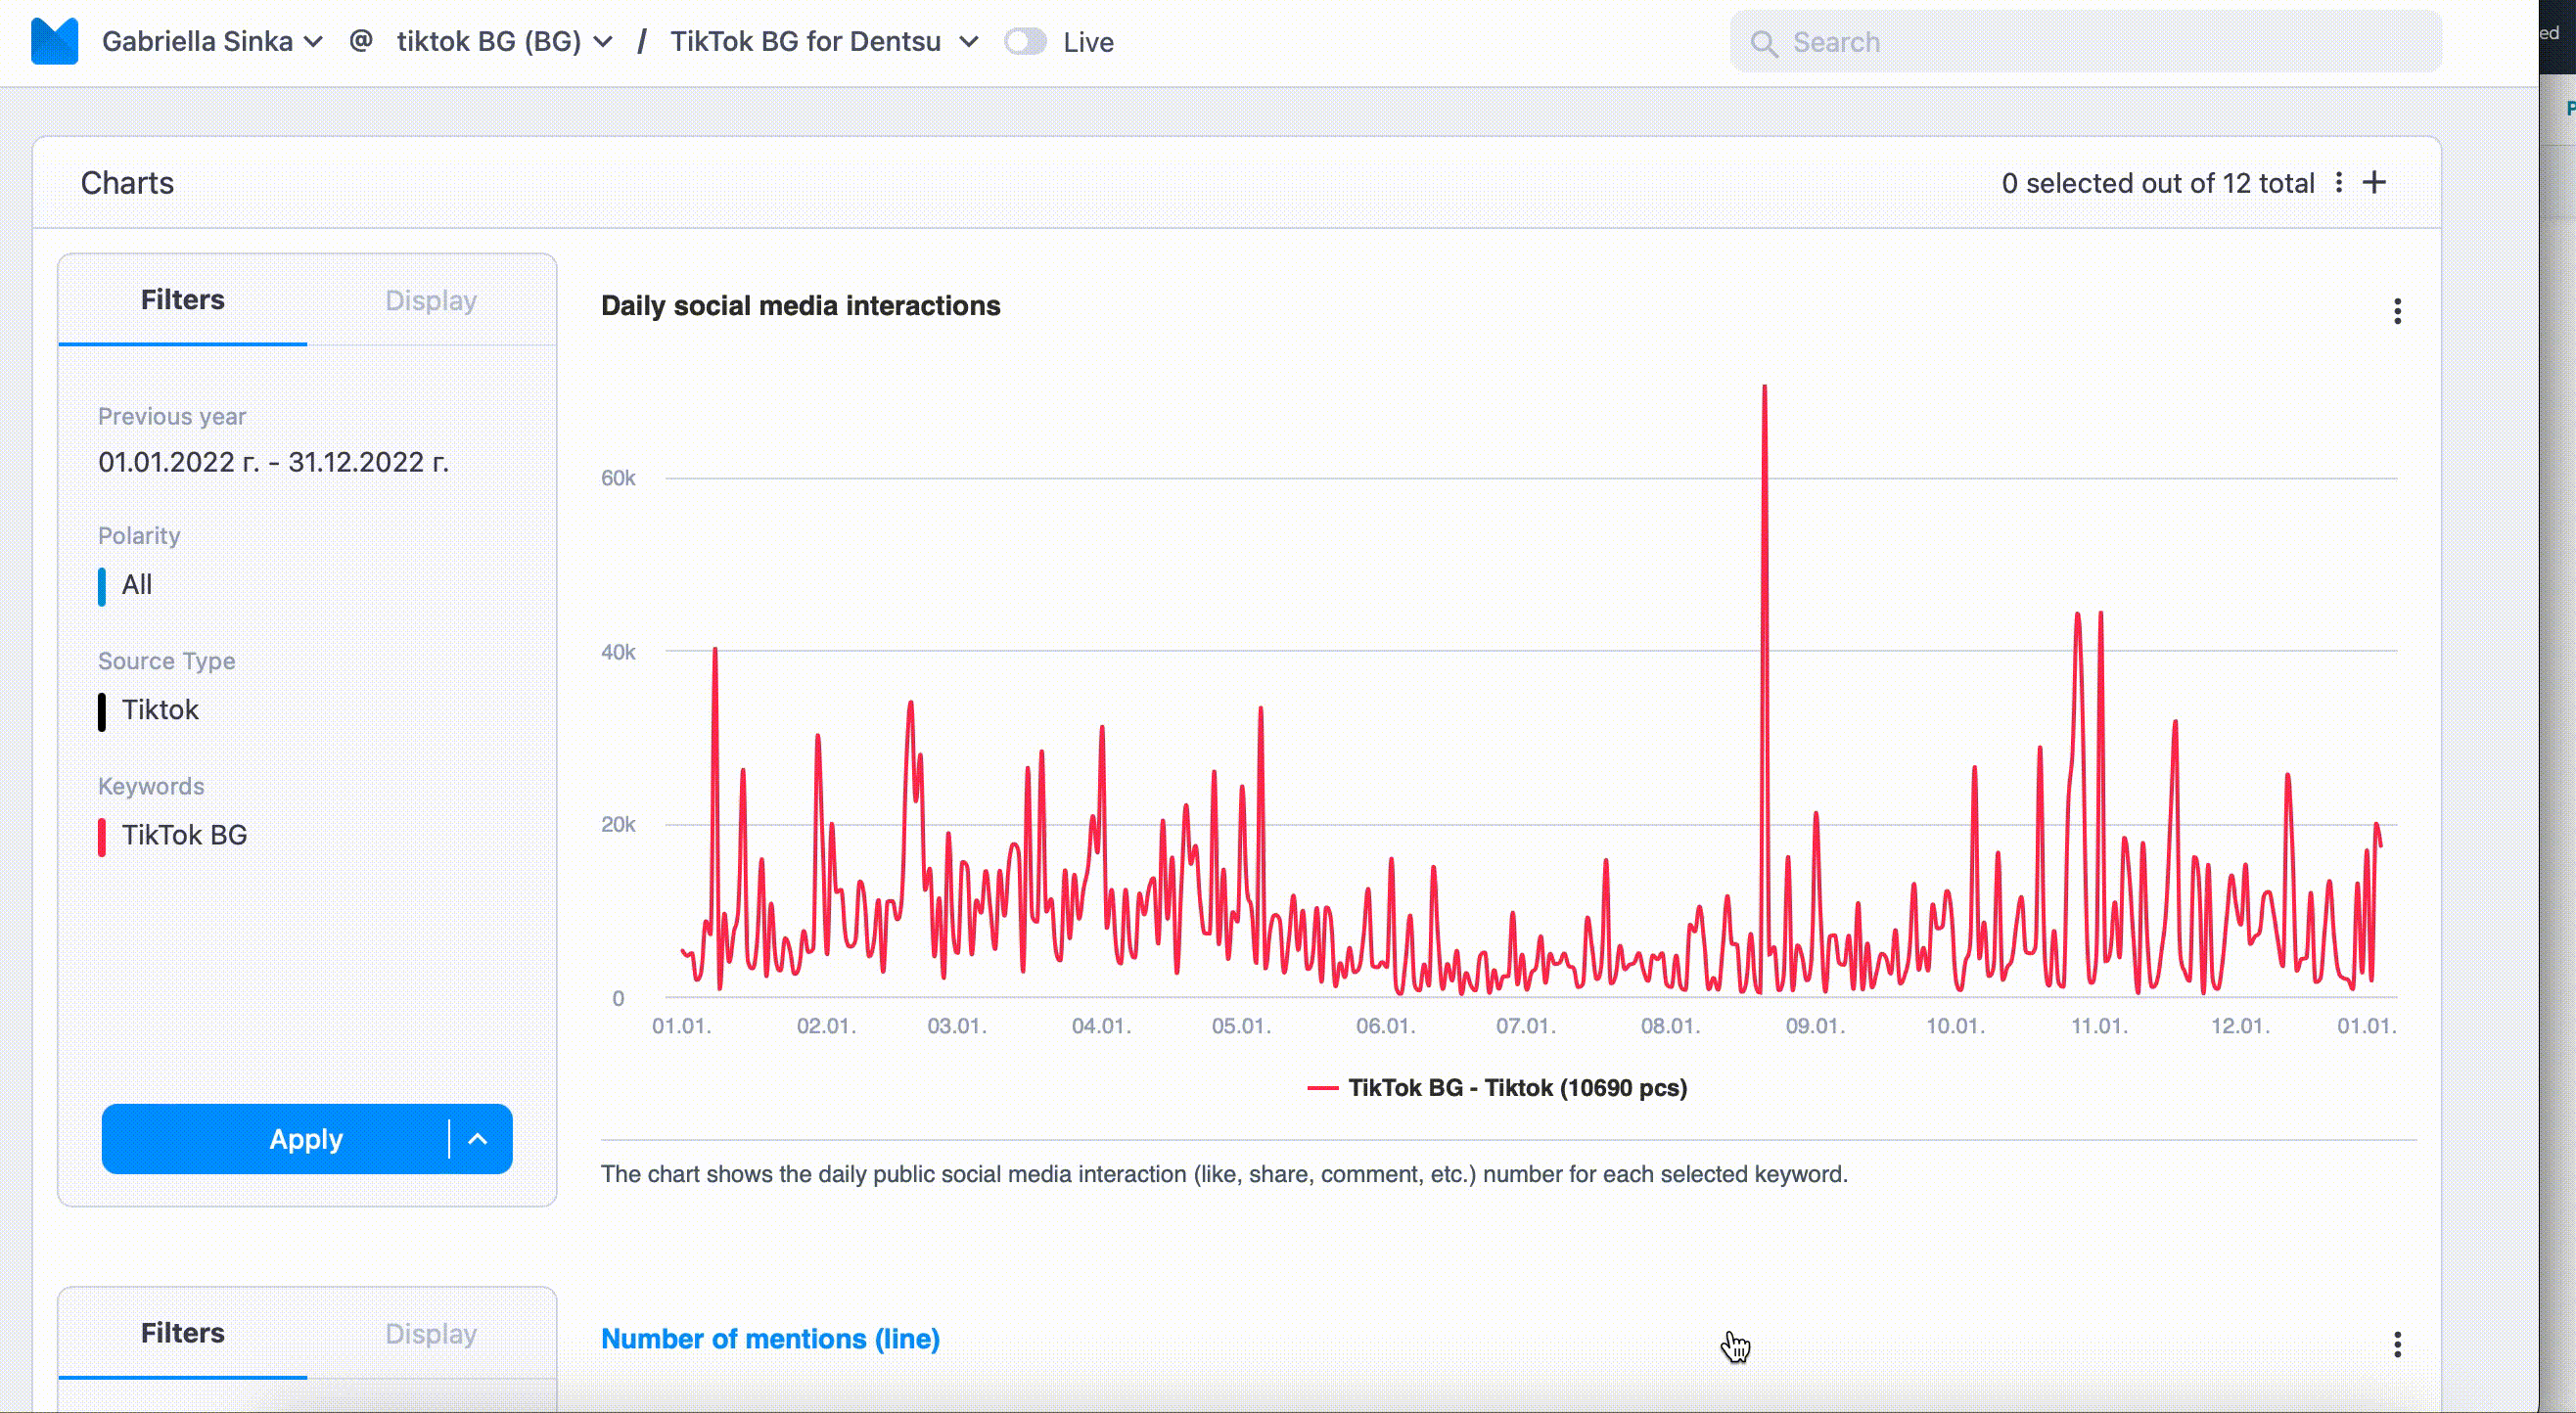Image resolution: width=2576 pixels, height=1413 pixels.
Task: Click the TikTok BG - Tiktok legend color marker
Action: point(1327,1088)
